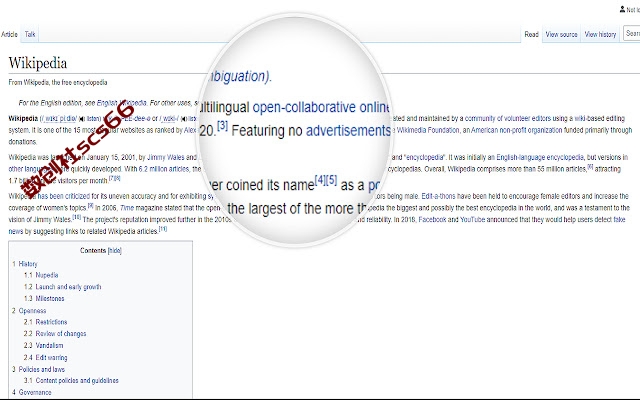Click the 'advertisements' link in magnifier
Viewport: 640px width, 400px height.
point(348,131)
